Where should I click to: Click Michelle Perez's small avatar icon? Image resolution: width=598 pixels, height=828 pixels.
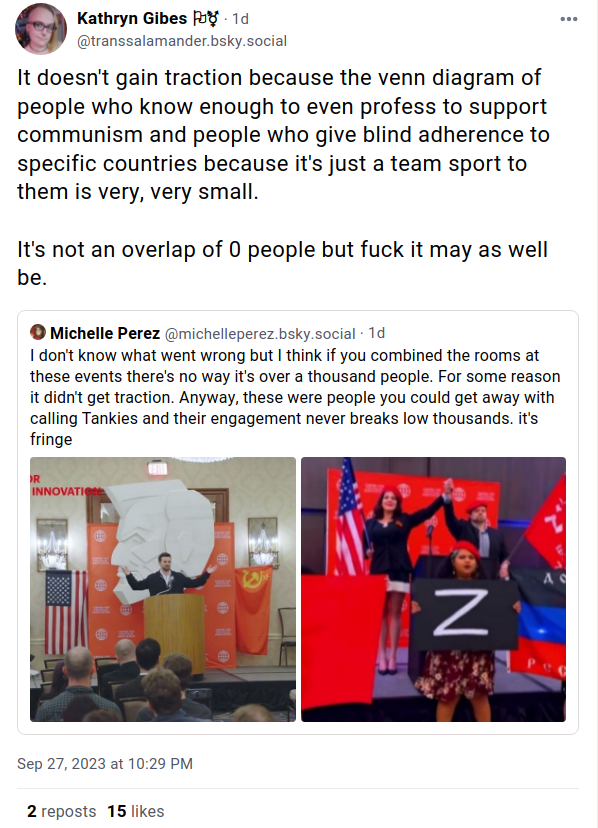coord(38,332)
